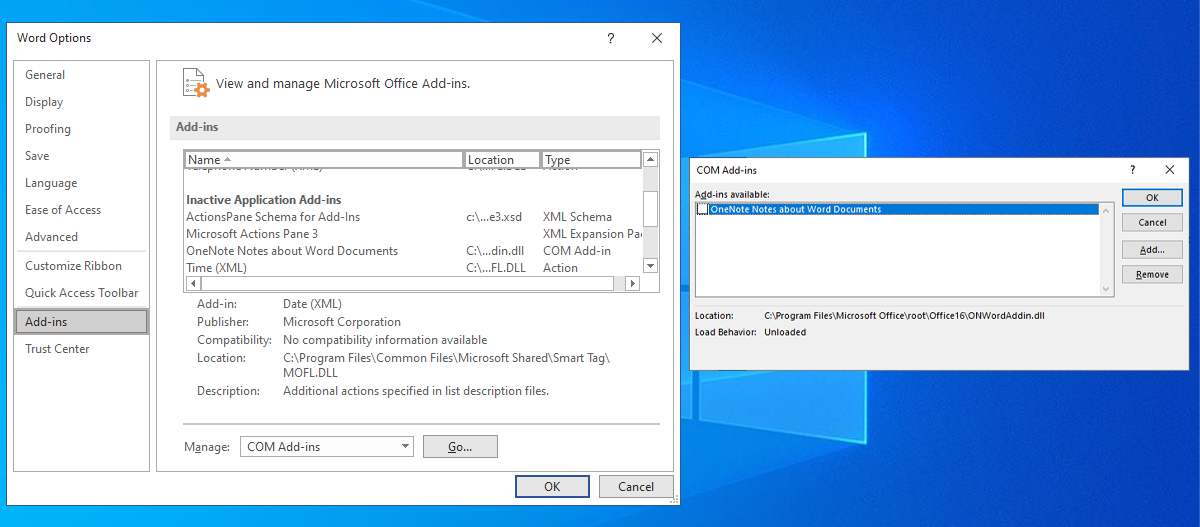Open Proofing options category
This screenshot has width=1200, height=527.
point(80,129)
